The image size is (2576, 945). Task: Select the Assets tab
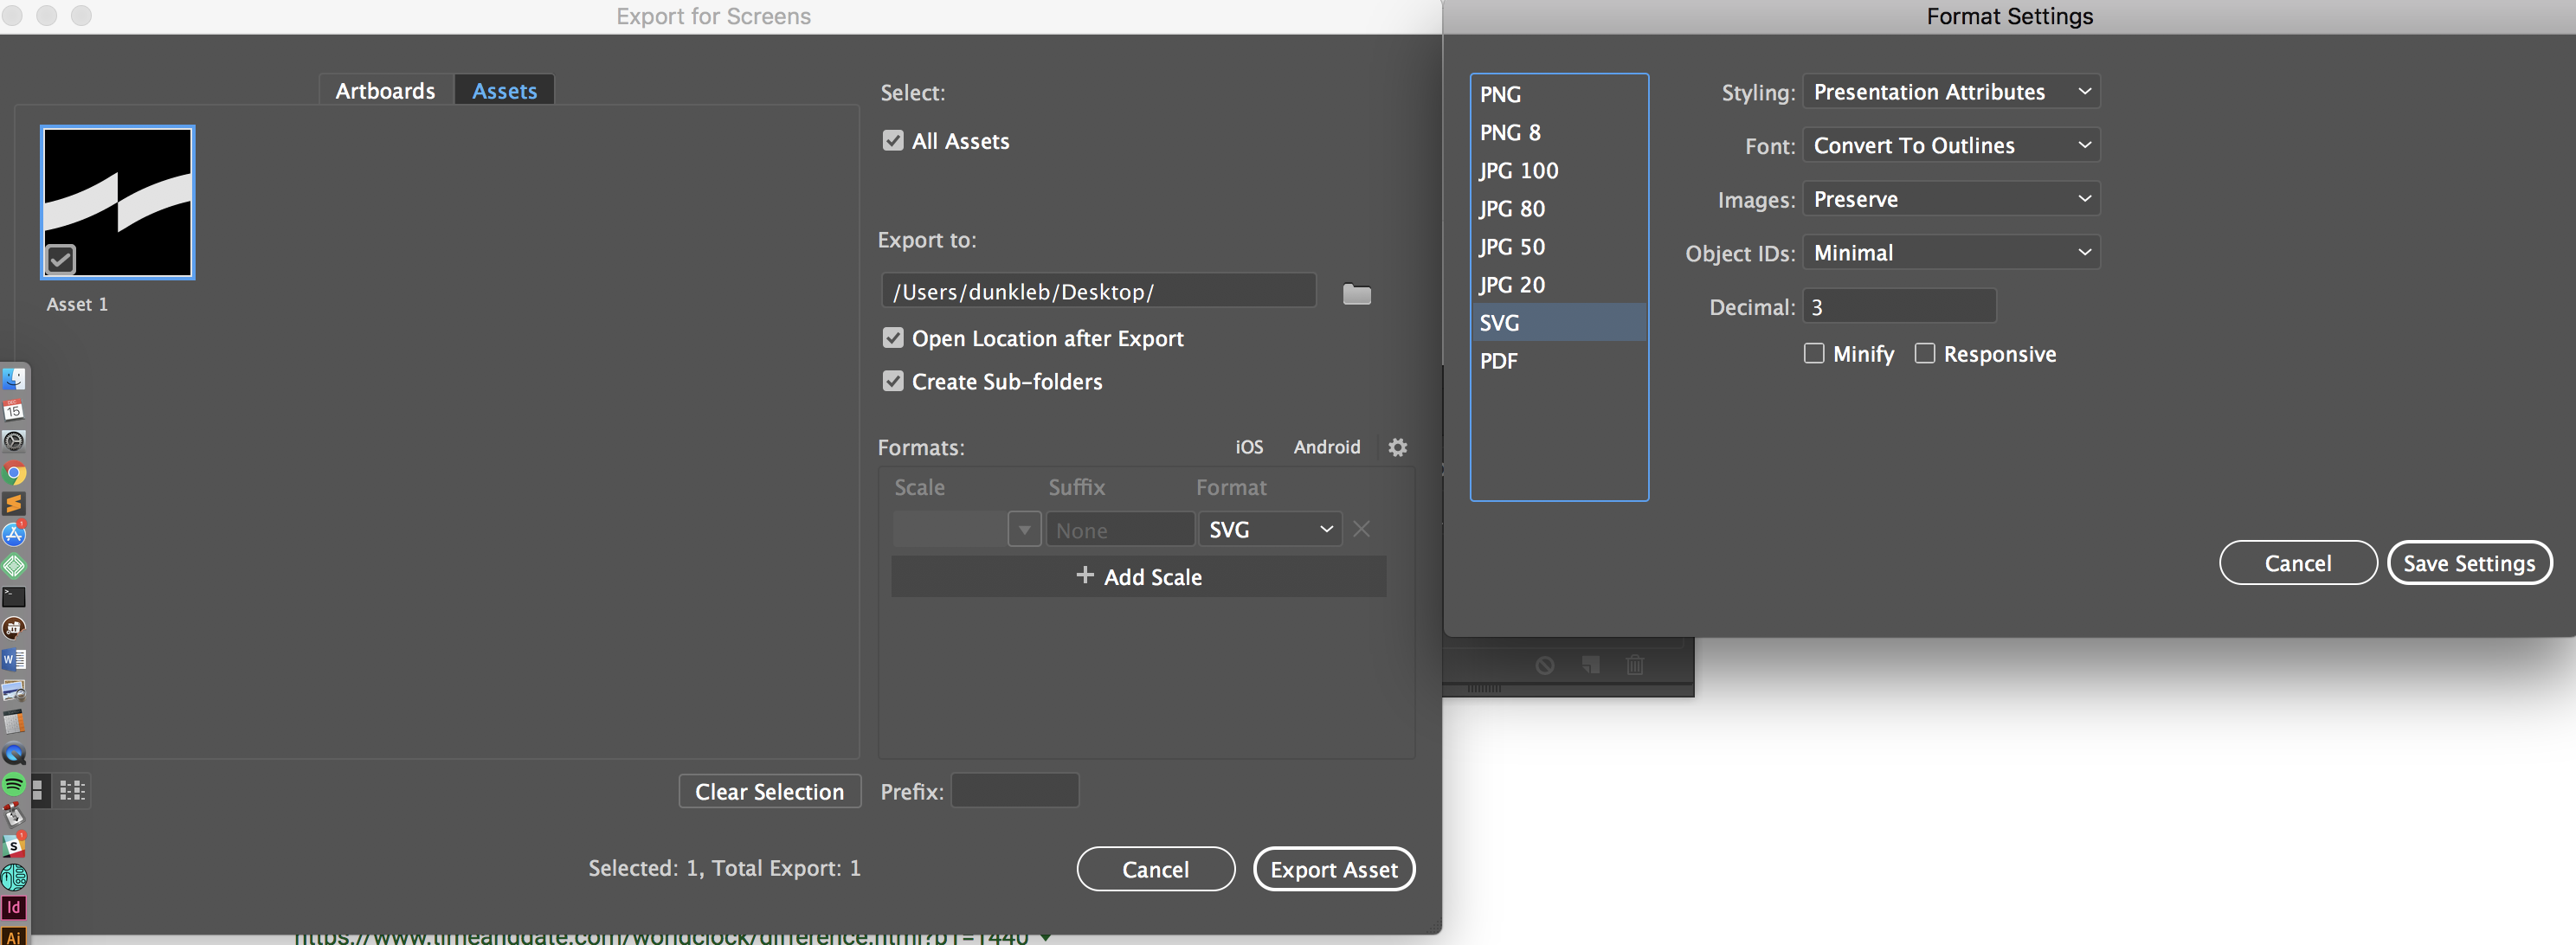tap(503, 90)
